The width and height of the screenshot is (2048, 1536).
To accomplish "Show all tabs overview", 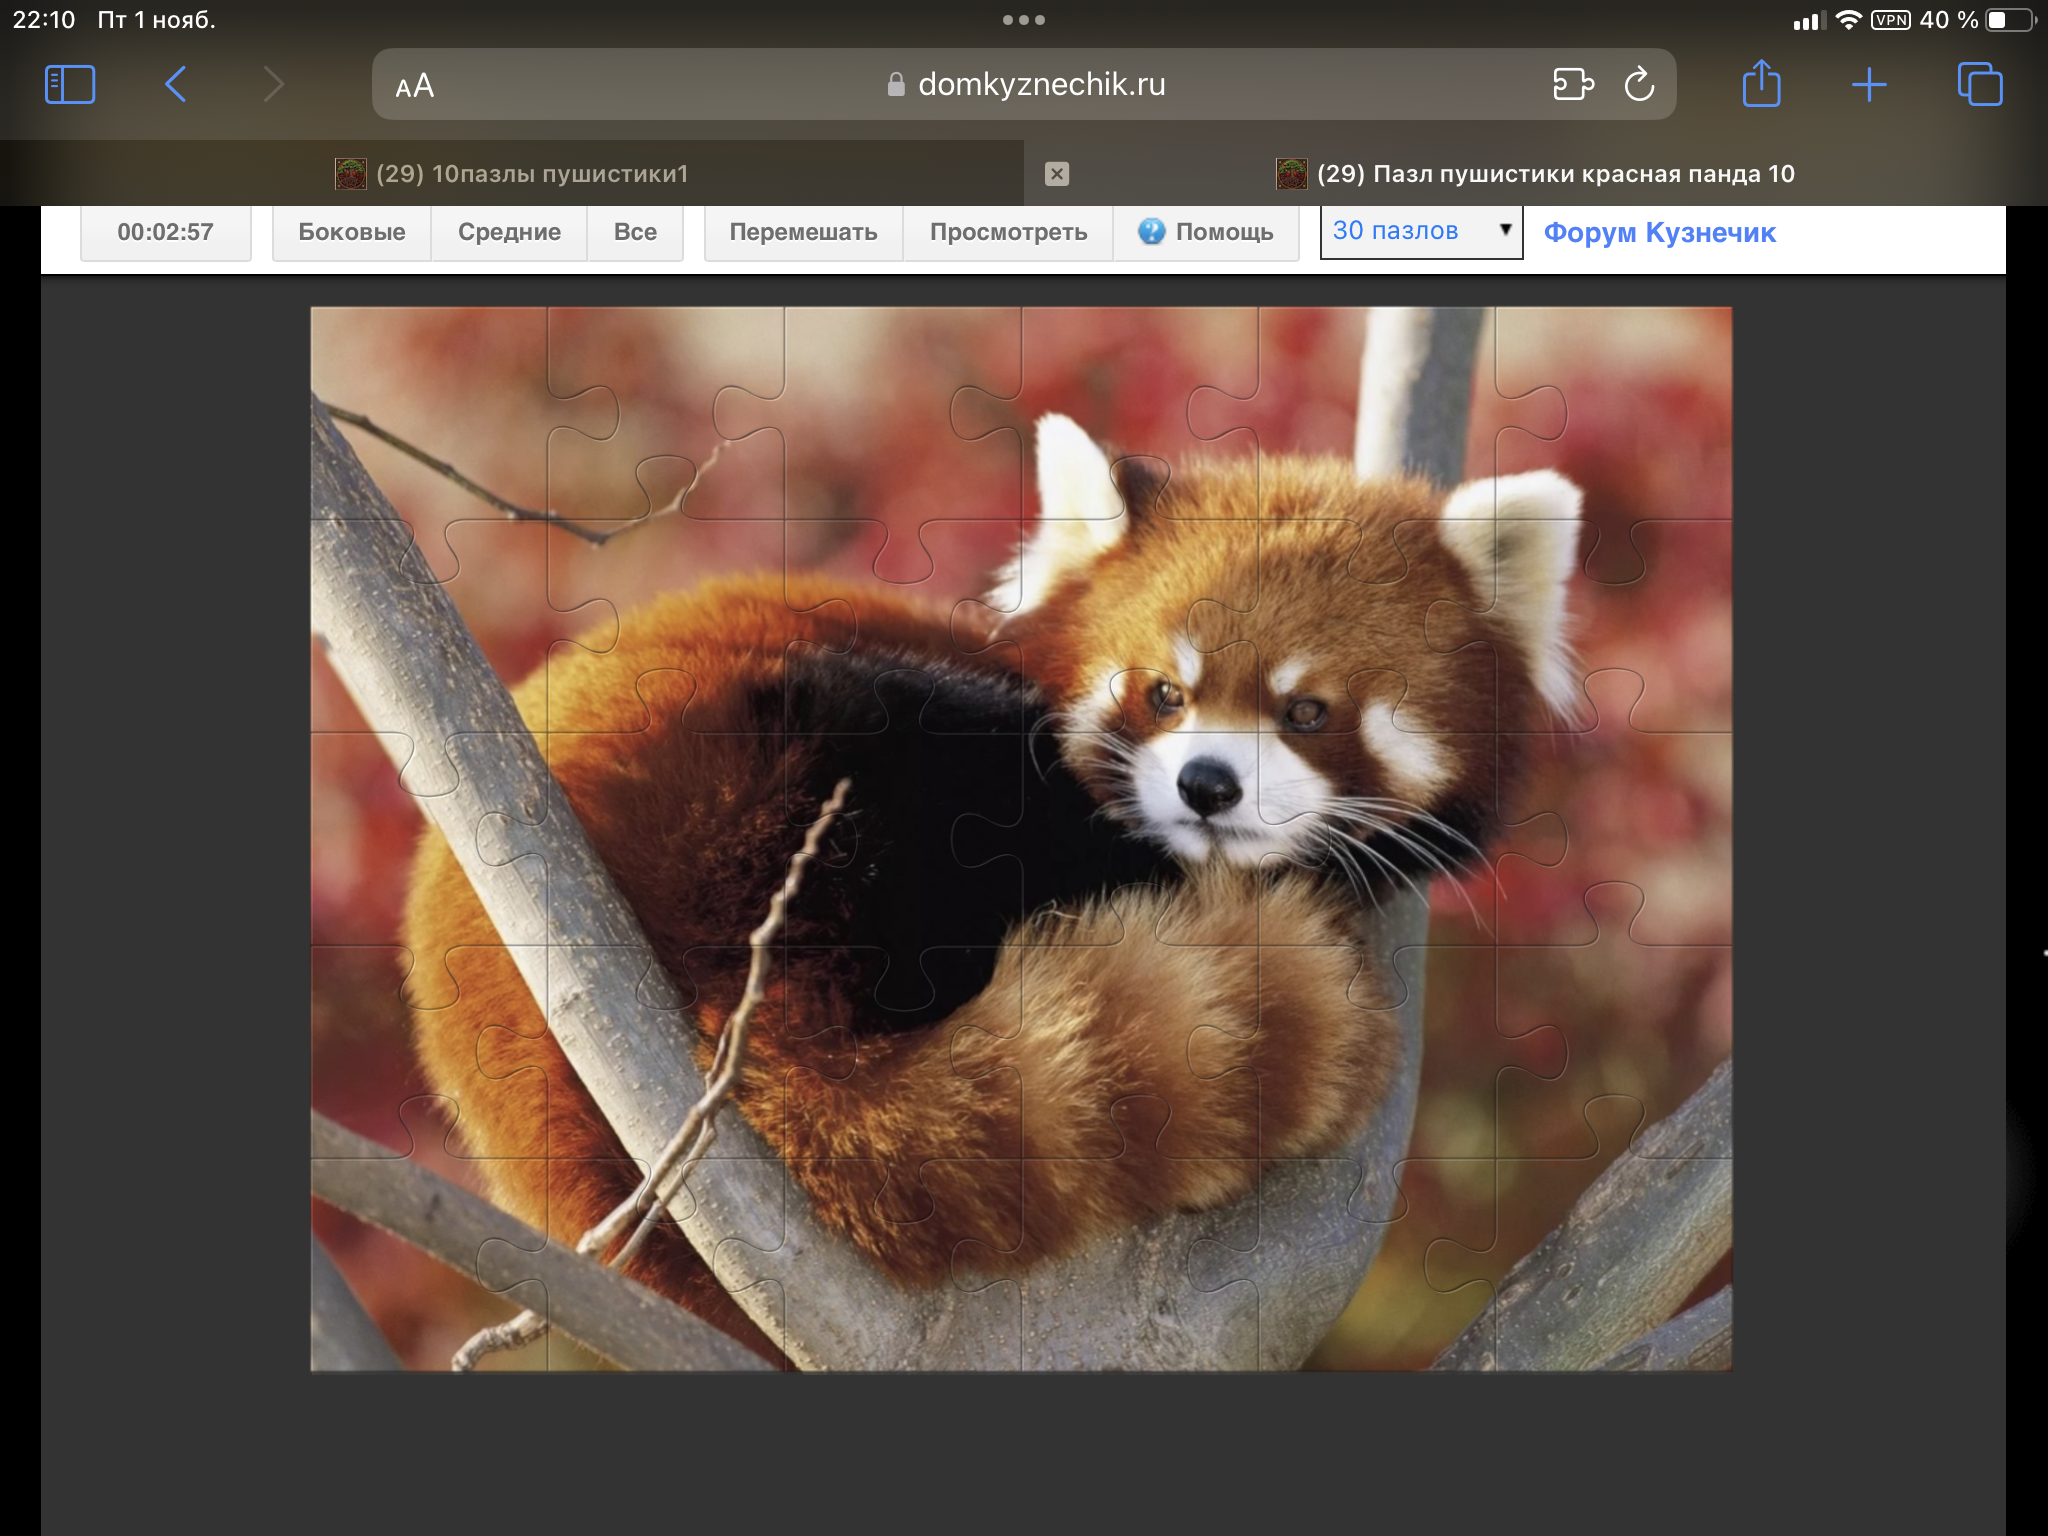I will click(1980, 84).
